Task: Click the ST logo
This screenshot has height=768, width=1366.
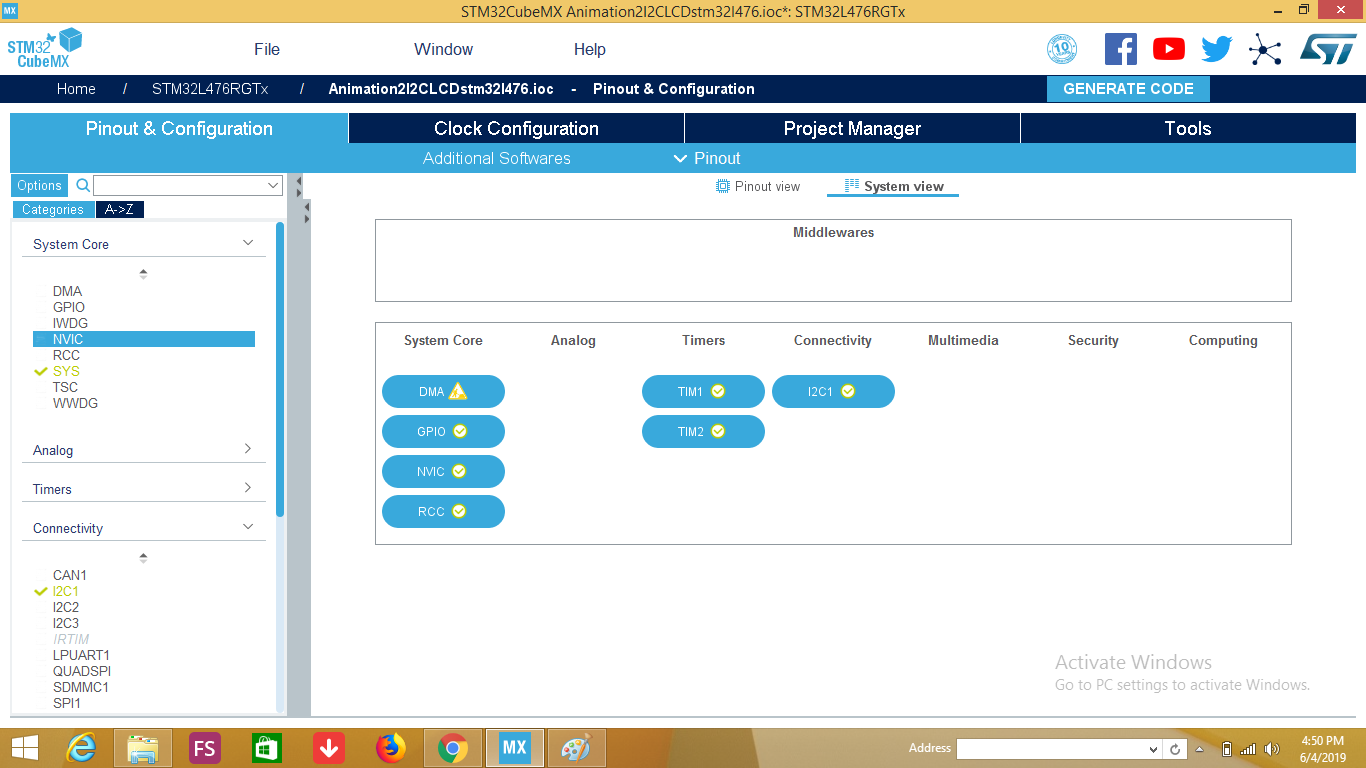Action: [1328, 49]
